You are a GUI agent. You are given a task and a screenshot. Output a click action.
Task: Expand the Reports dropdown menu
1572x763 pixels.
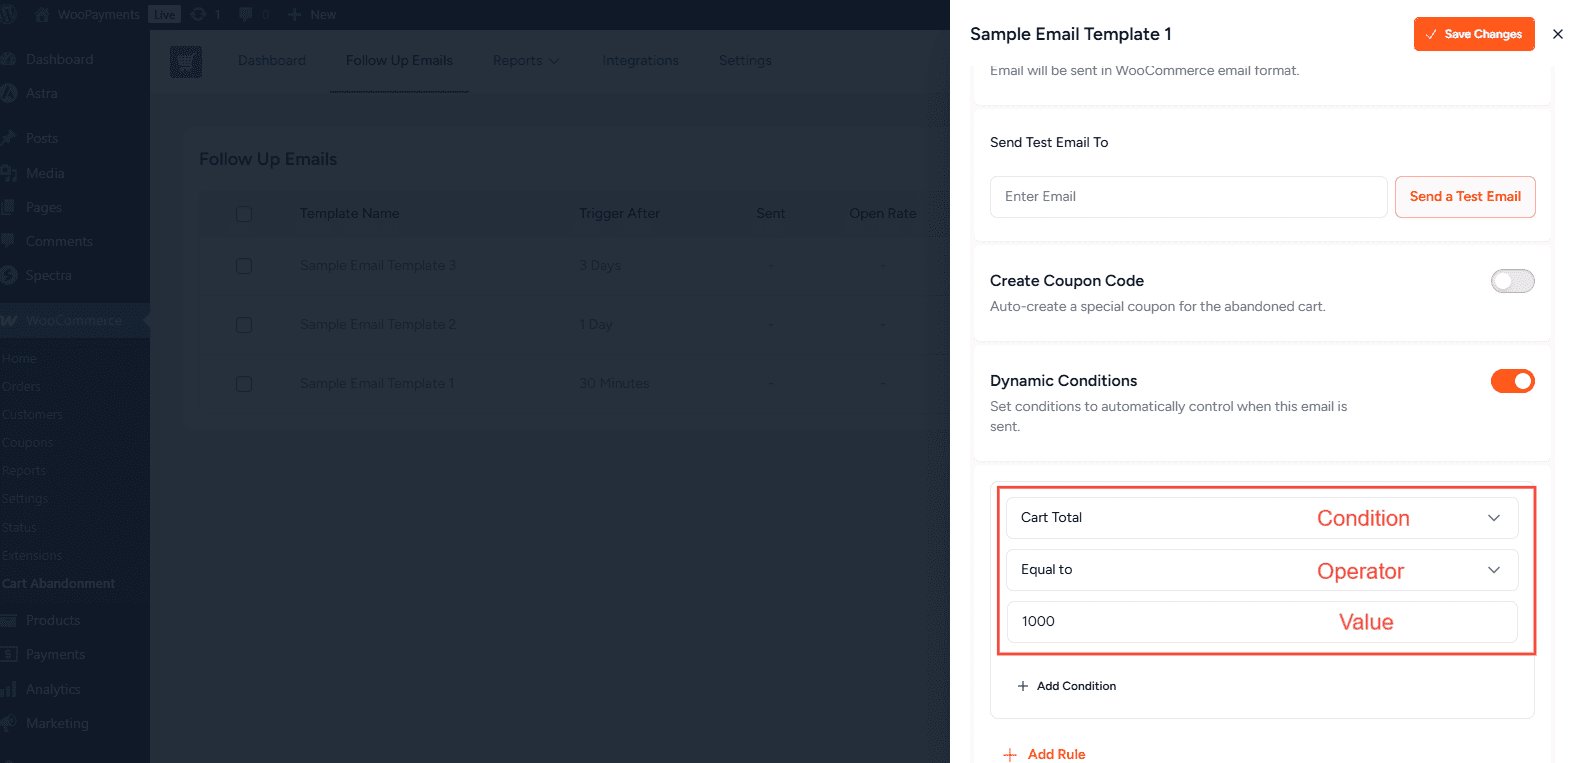click(x=526, y=61)
